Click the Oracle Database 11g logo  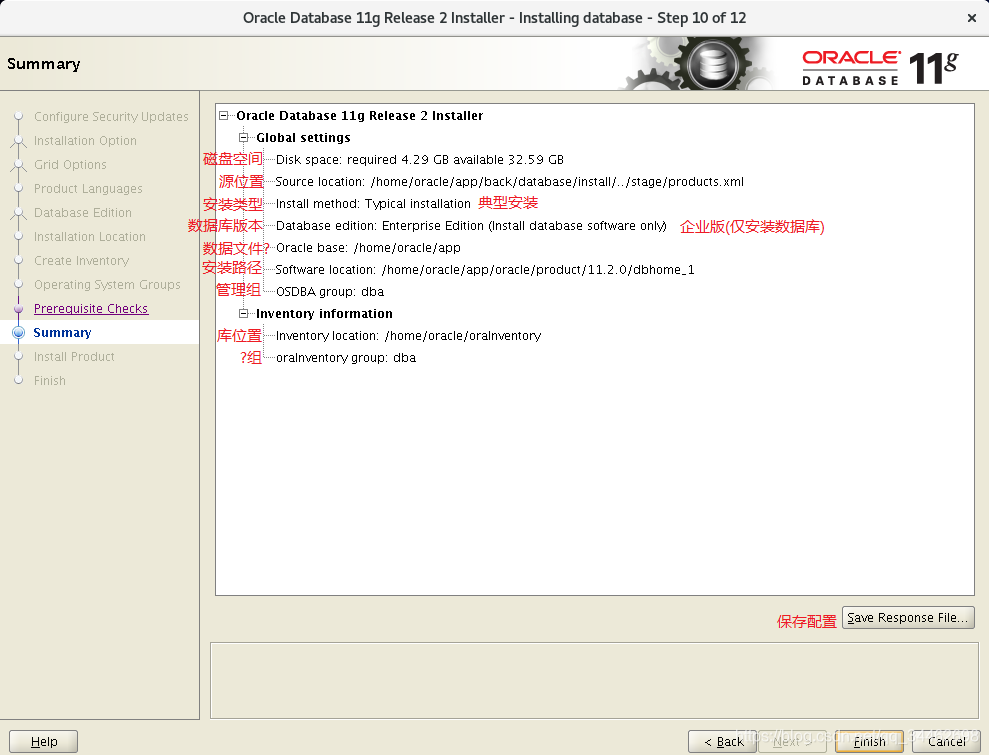click(x=880, y=67)
